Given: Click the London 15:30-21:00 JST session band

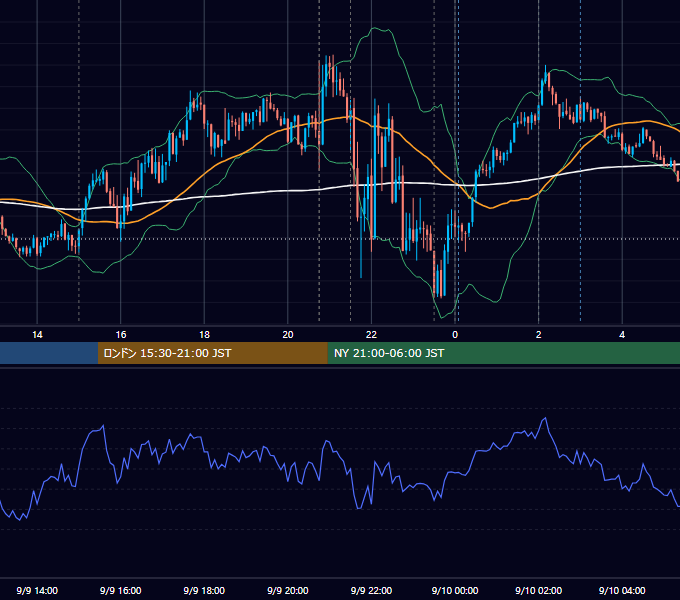Looking at the screenshot, I should pos(212,353).
